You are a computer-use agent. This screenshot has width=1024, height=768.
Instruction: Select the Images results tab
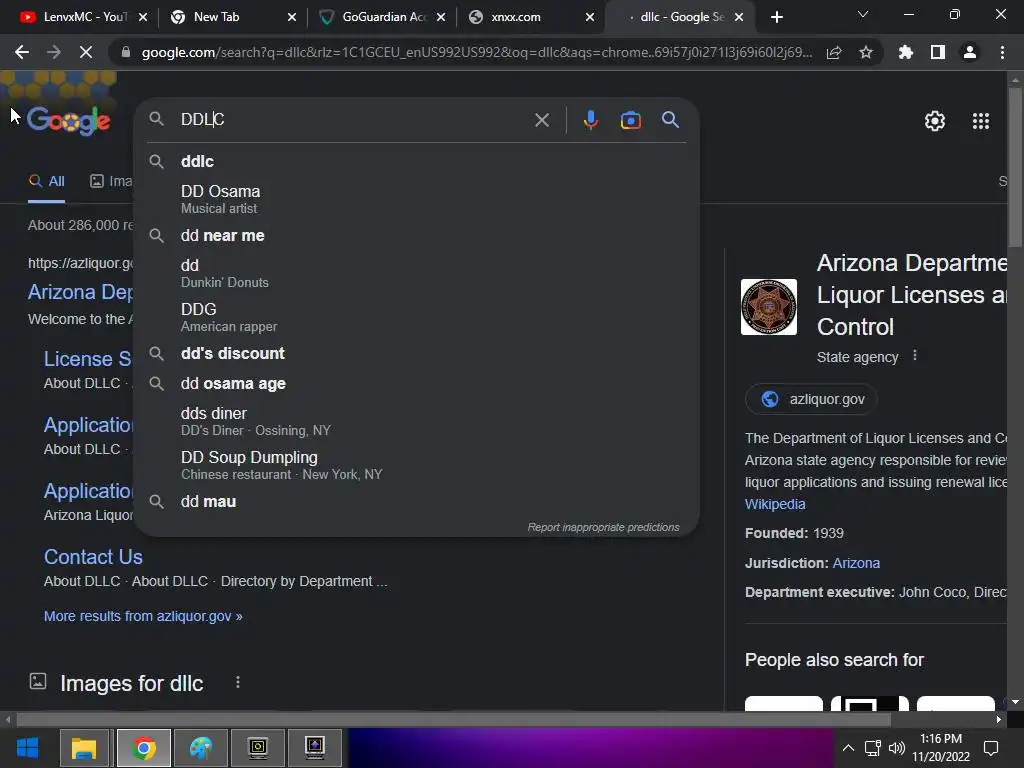pos(111,182)
